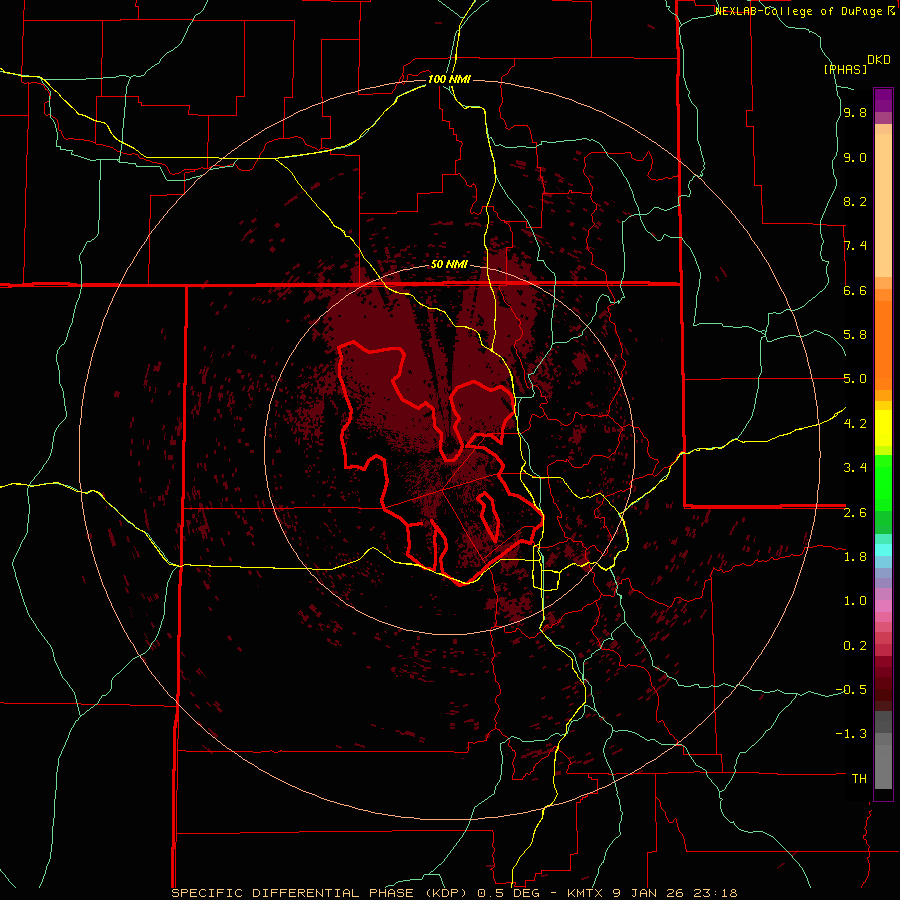Click the 1.8 scale value

pyautogui.click(x=855, y=557)
